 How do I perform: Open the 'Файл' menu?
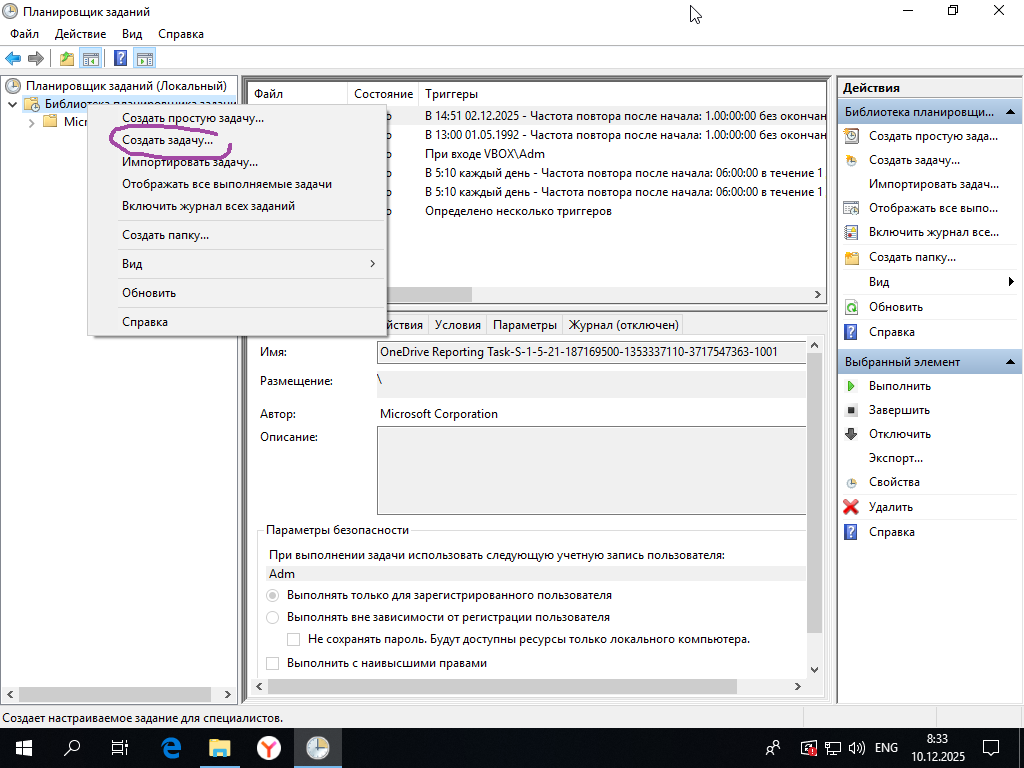[x=24, y=34]
